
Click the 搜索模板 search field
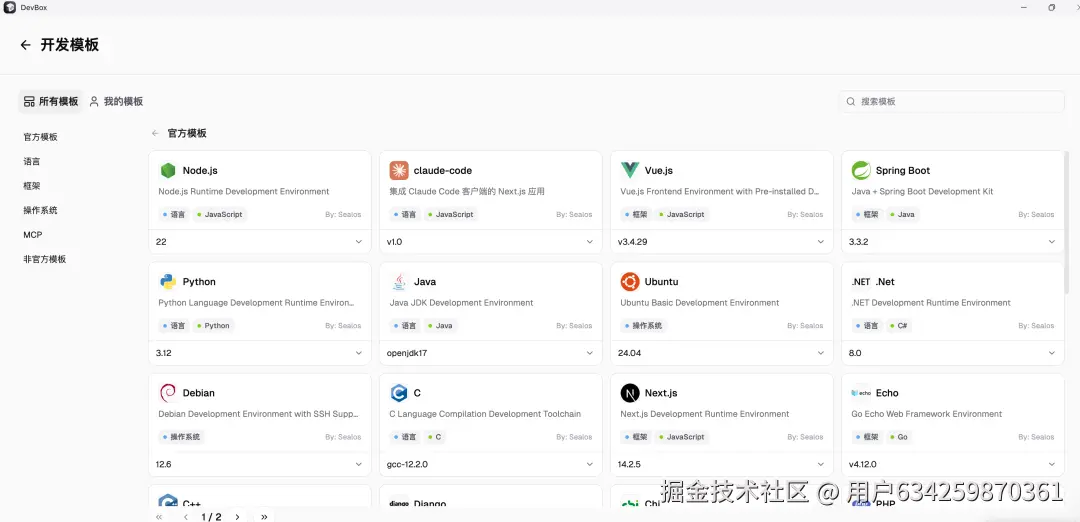click(x=951, y=101)
